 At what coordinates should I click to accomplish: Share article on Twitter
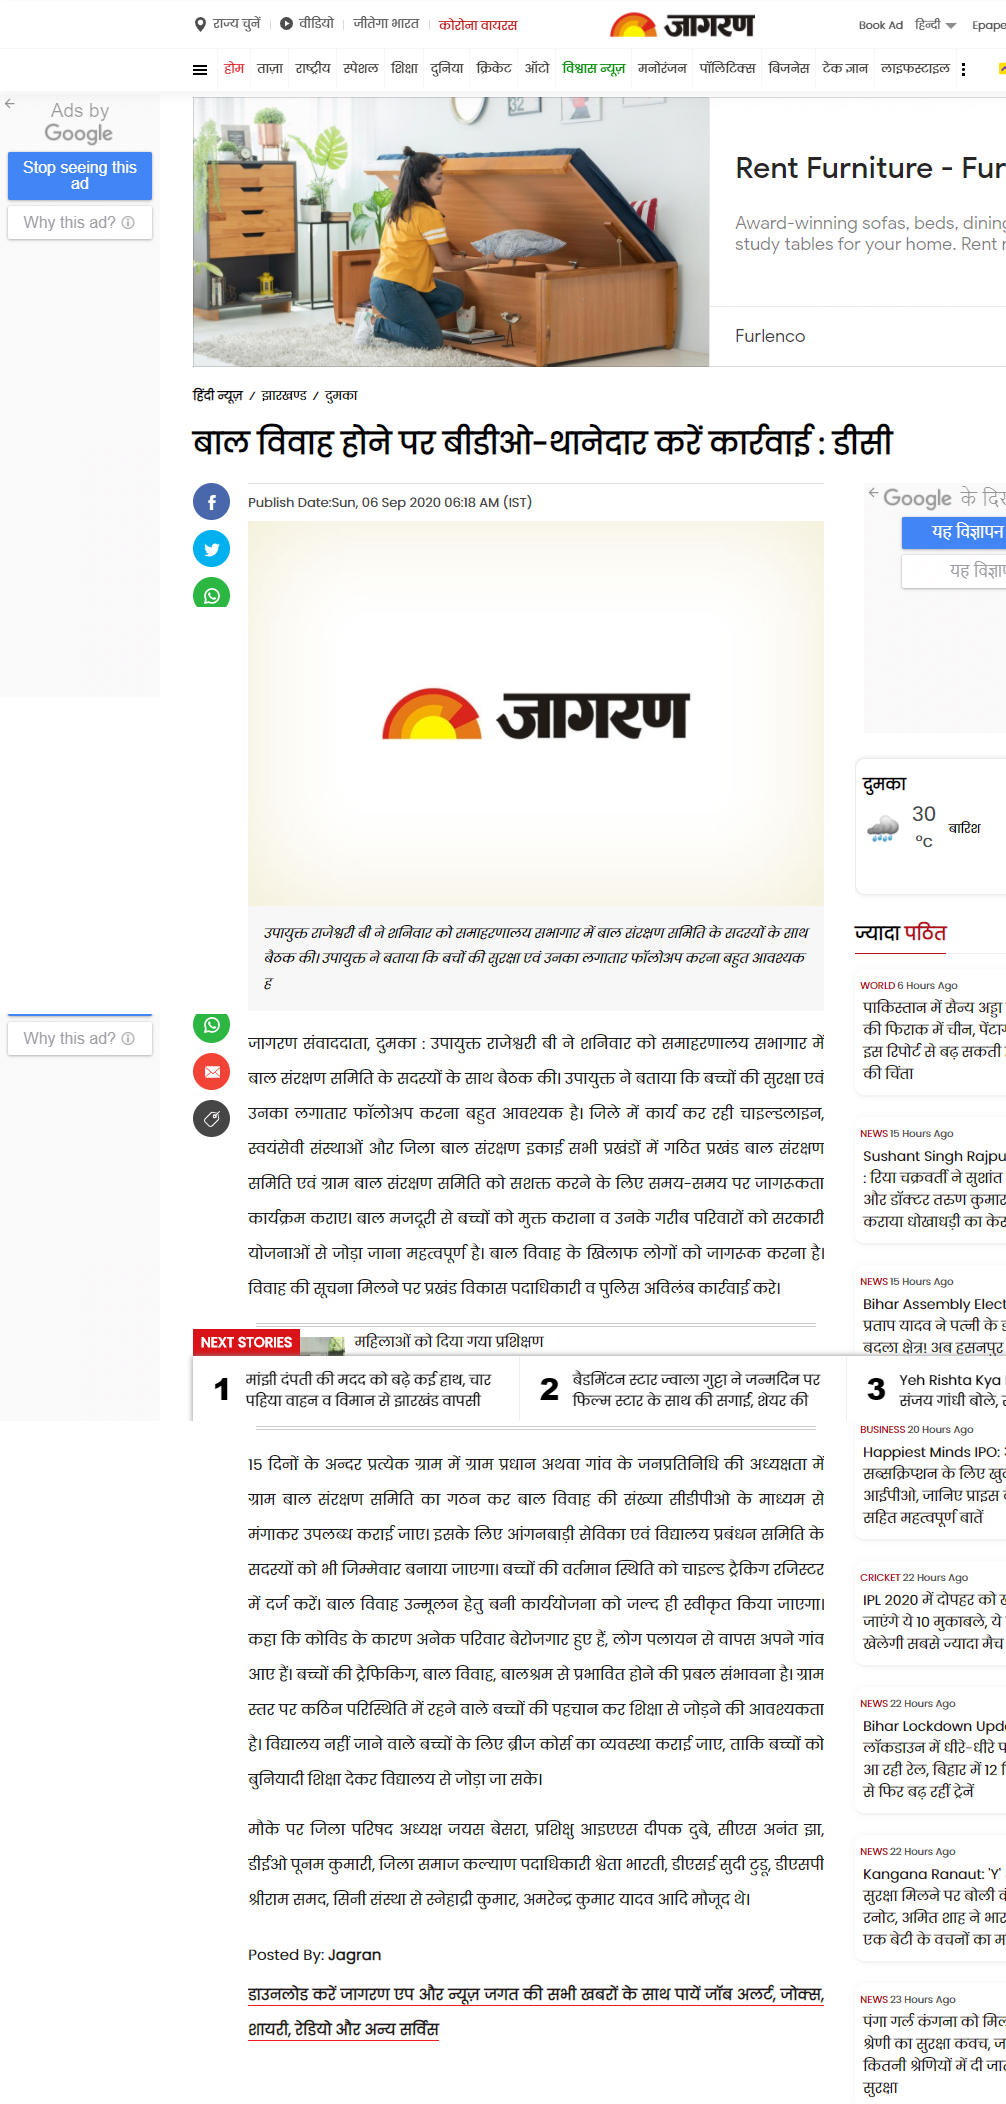[x=211, y=548]
